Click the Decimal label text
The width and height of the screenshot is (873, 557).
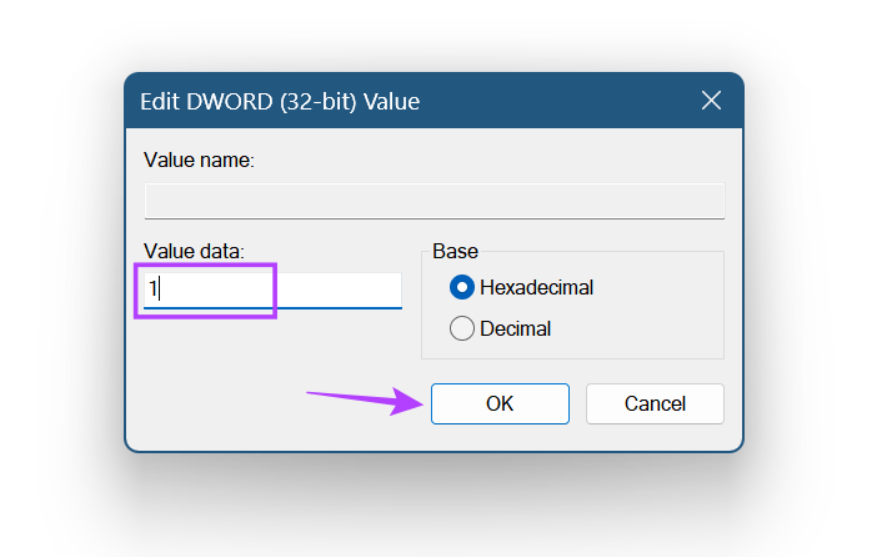tap(515, 329)
